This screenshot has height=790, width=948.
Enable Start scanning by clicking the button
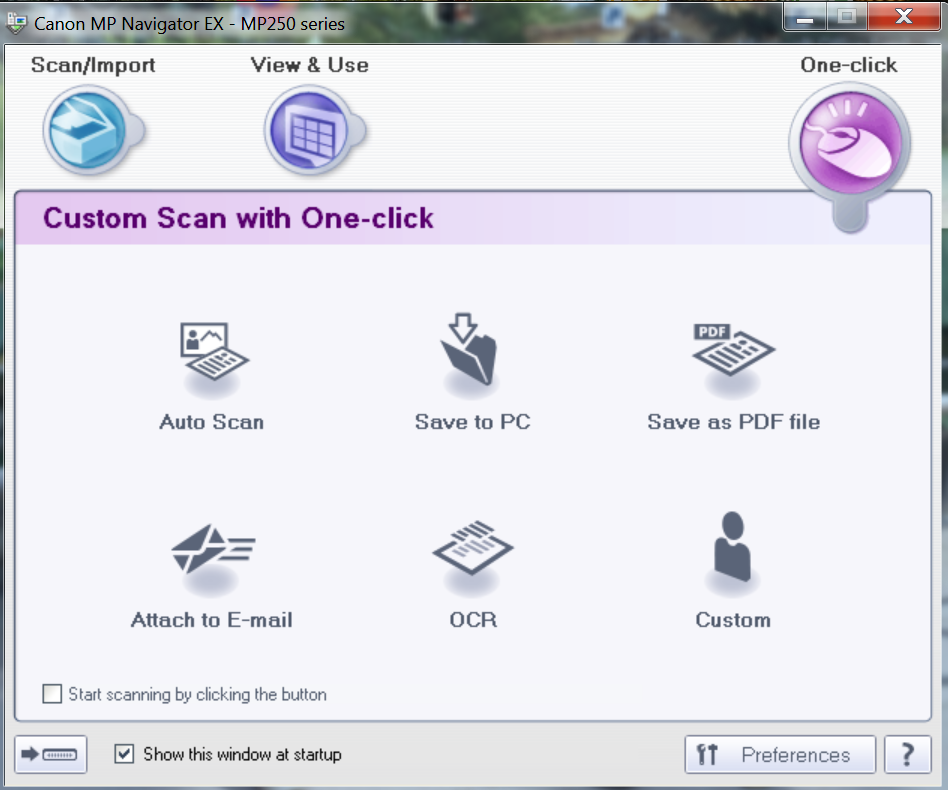tap(52, 694)
